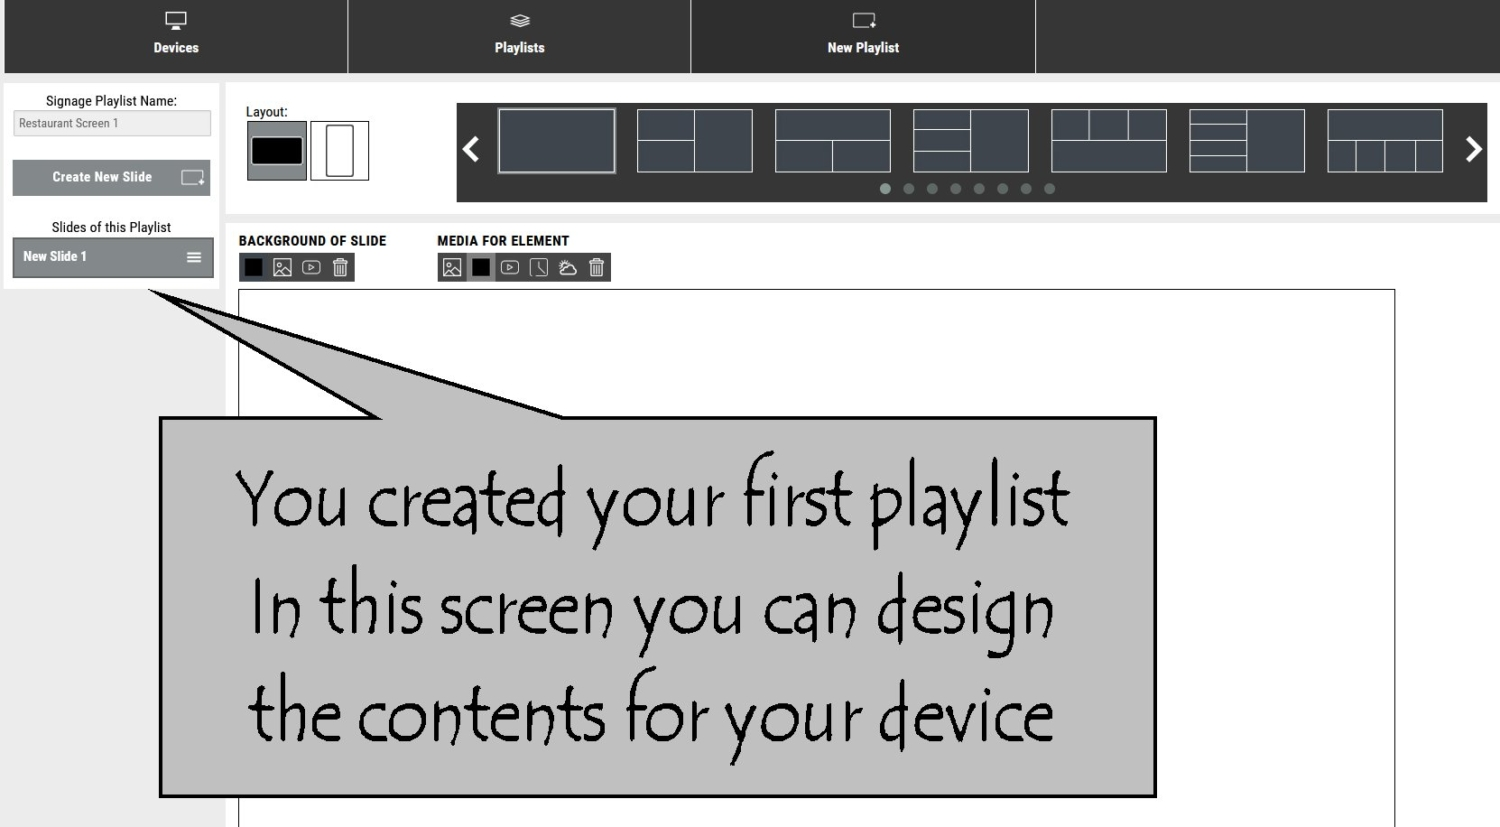The height and width of the screenshot is (827, 1500).
Task: Select layout with two left cells and one right
Action: click(695, 141)
